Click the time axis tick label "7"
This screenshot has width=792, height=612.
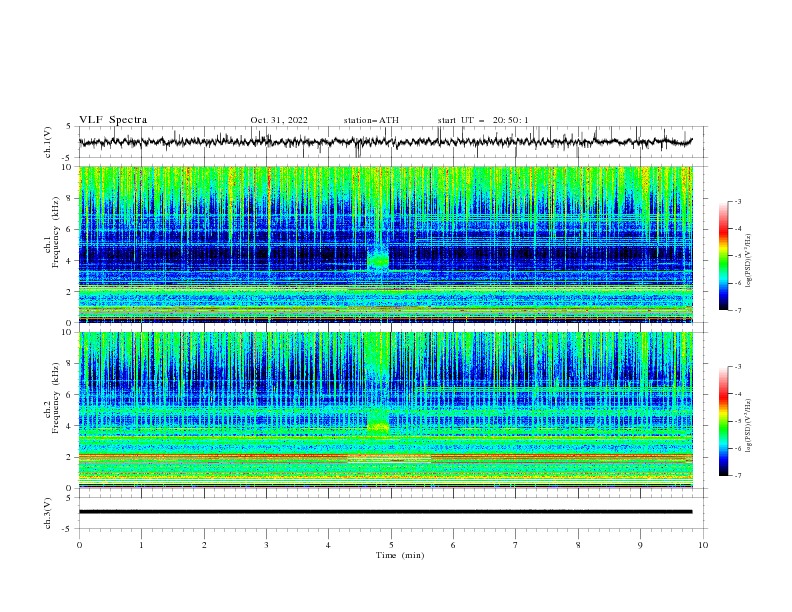(516, 545)
